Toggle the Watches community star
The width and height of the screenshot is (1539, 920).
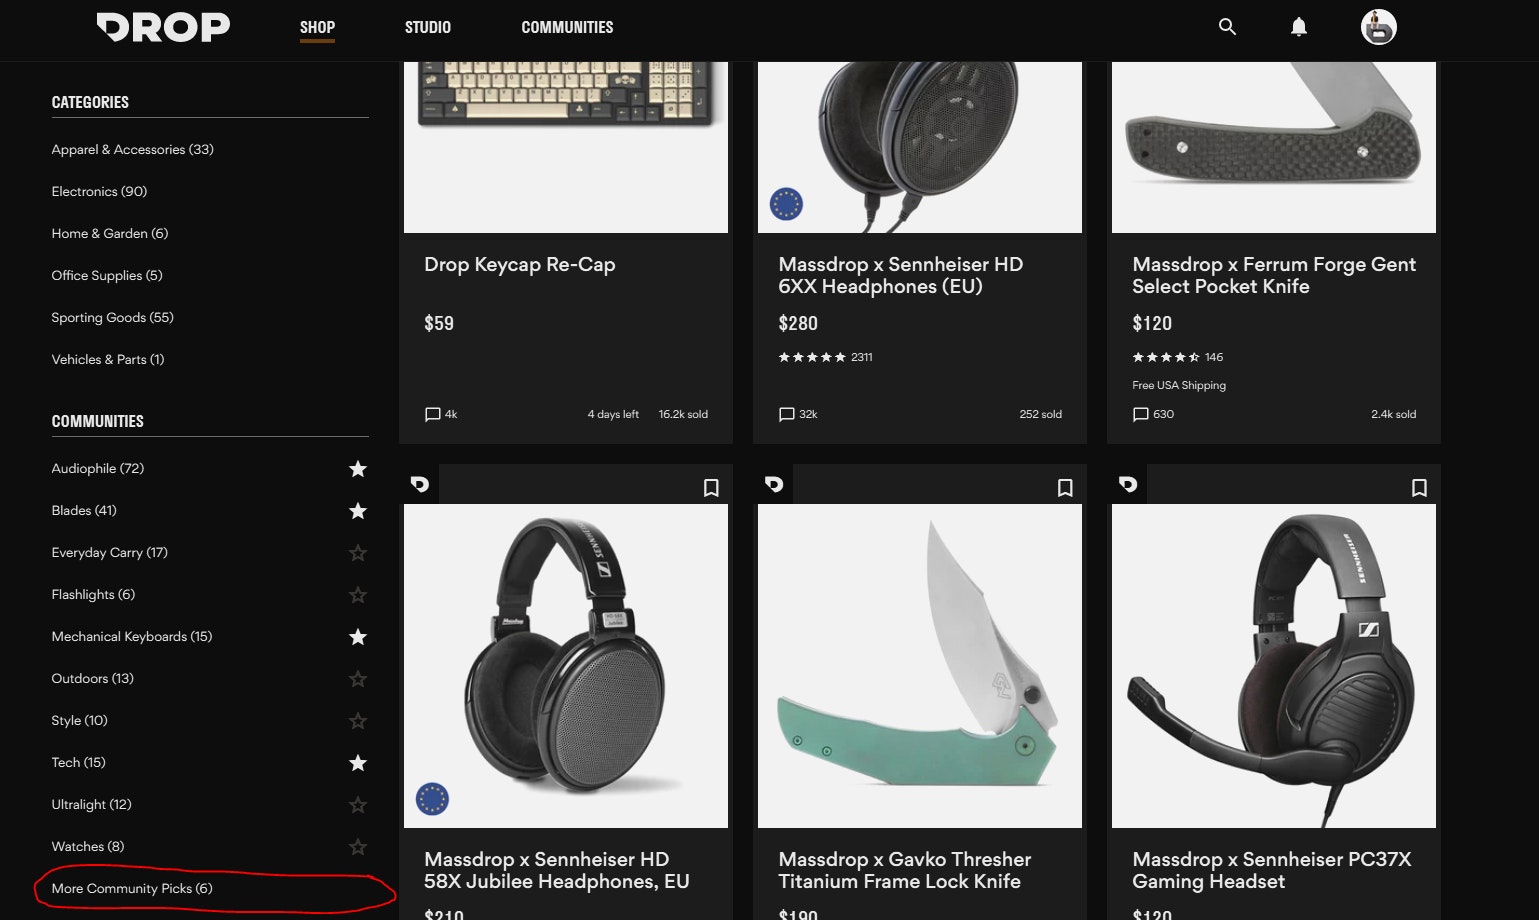[x=357, y=847]
